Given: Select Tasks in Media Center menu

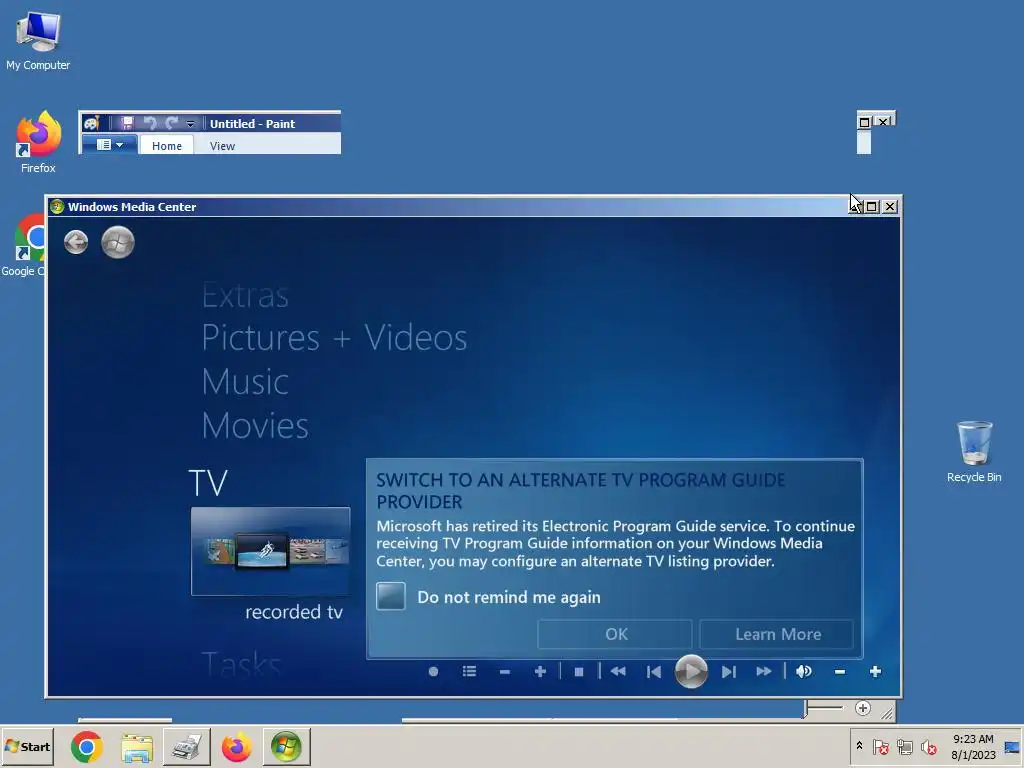Looking at the screenshot, I should (241, 665).
